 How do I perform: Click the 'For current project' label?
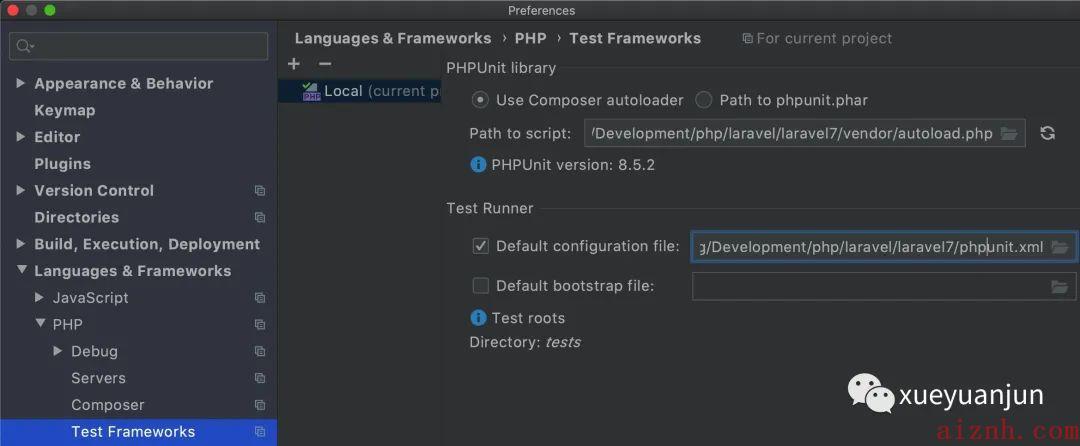coord(824,39)
